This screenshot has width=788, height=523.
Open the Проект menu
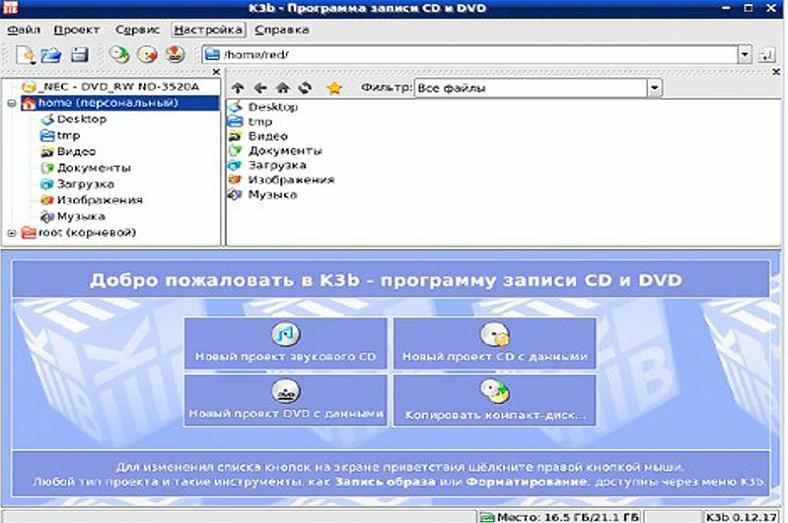[x=76, y=30]
